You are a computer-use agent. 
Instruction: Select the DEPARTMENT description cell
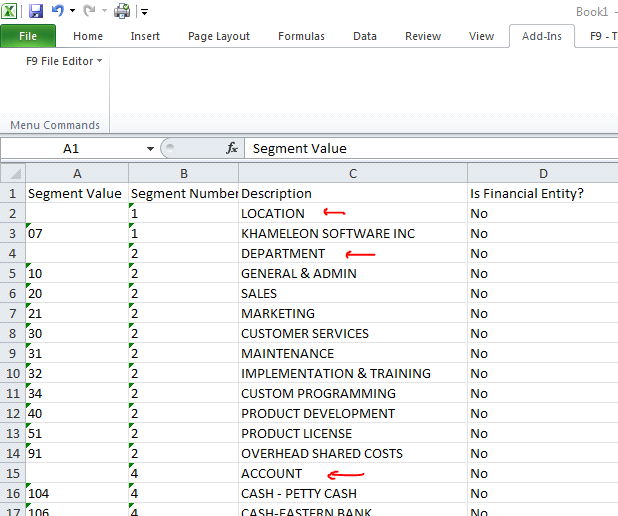(x=353, y=253)
